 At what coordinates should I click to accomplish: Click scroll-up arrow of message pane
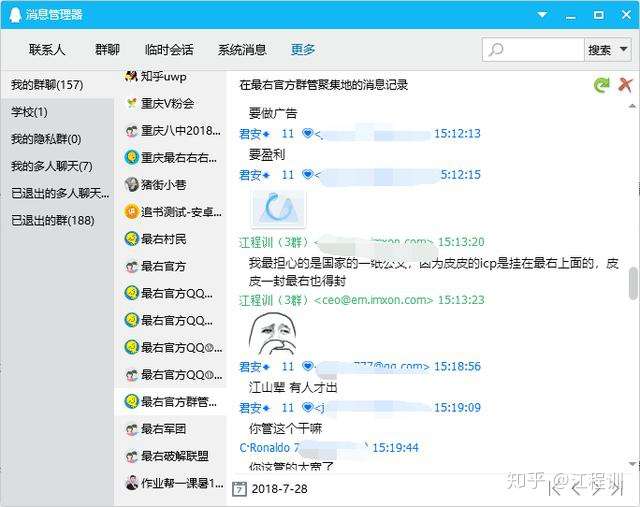(632, 106)
